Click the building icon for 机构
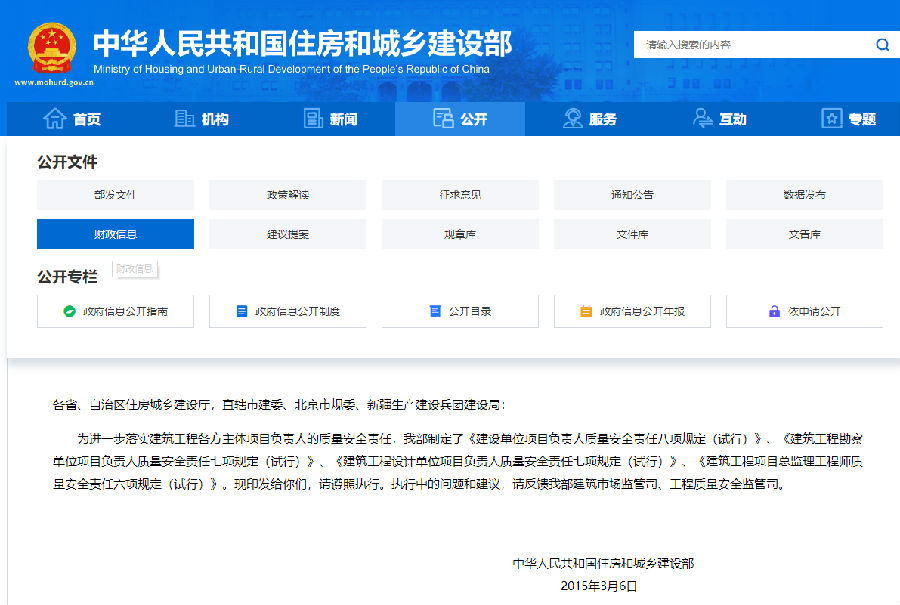This screenshot has width=900, height=605. click(185, 119)
